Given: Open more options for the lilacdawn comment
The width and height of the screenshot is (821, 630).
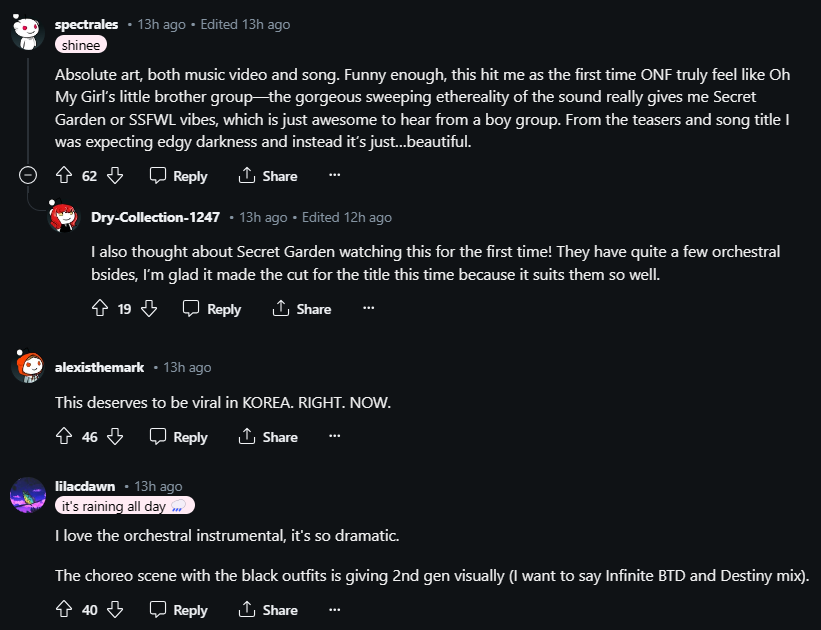Looking at the screenshot, I should 334,610.
